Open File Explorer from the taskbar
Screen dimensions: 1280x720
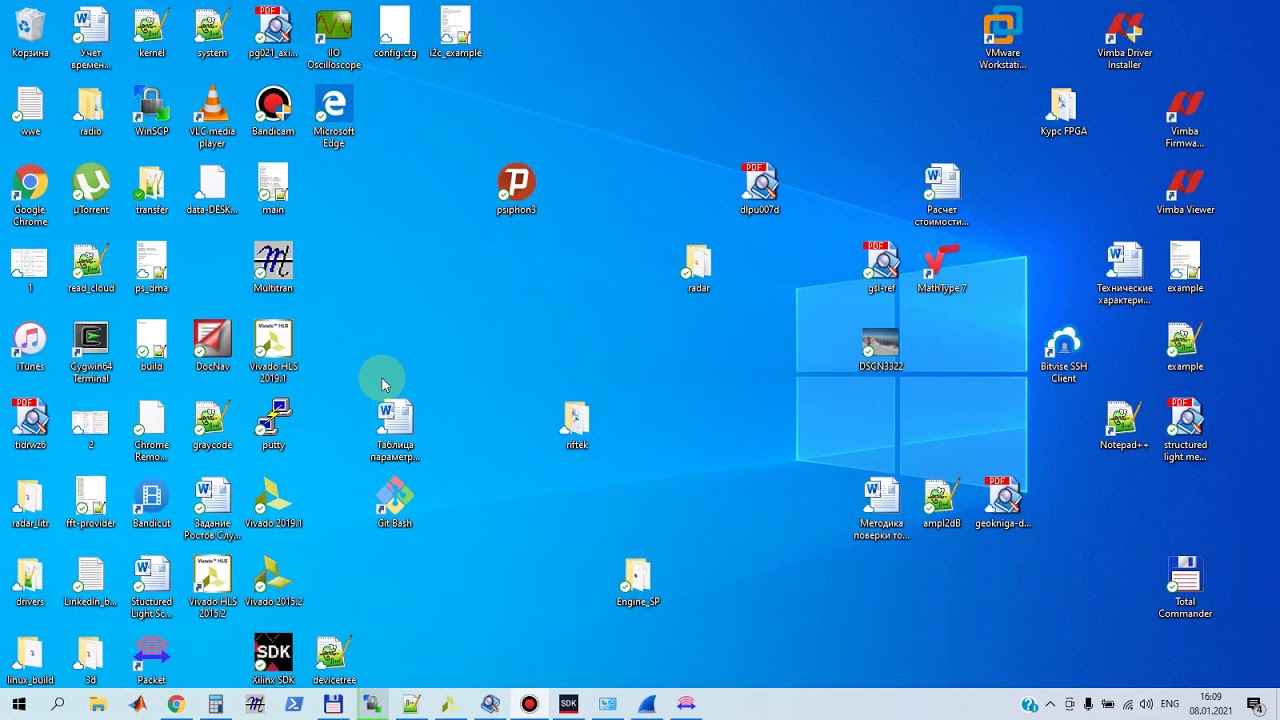point(97,704)
